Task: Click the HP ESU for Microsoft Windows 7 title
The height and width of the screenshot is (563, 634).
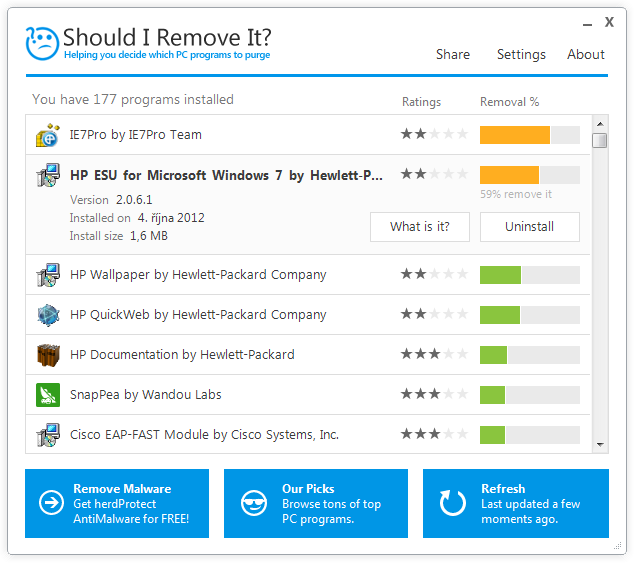Action: click(226, 176)
